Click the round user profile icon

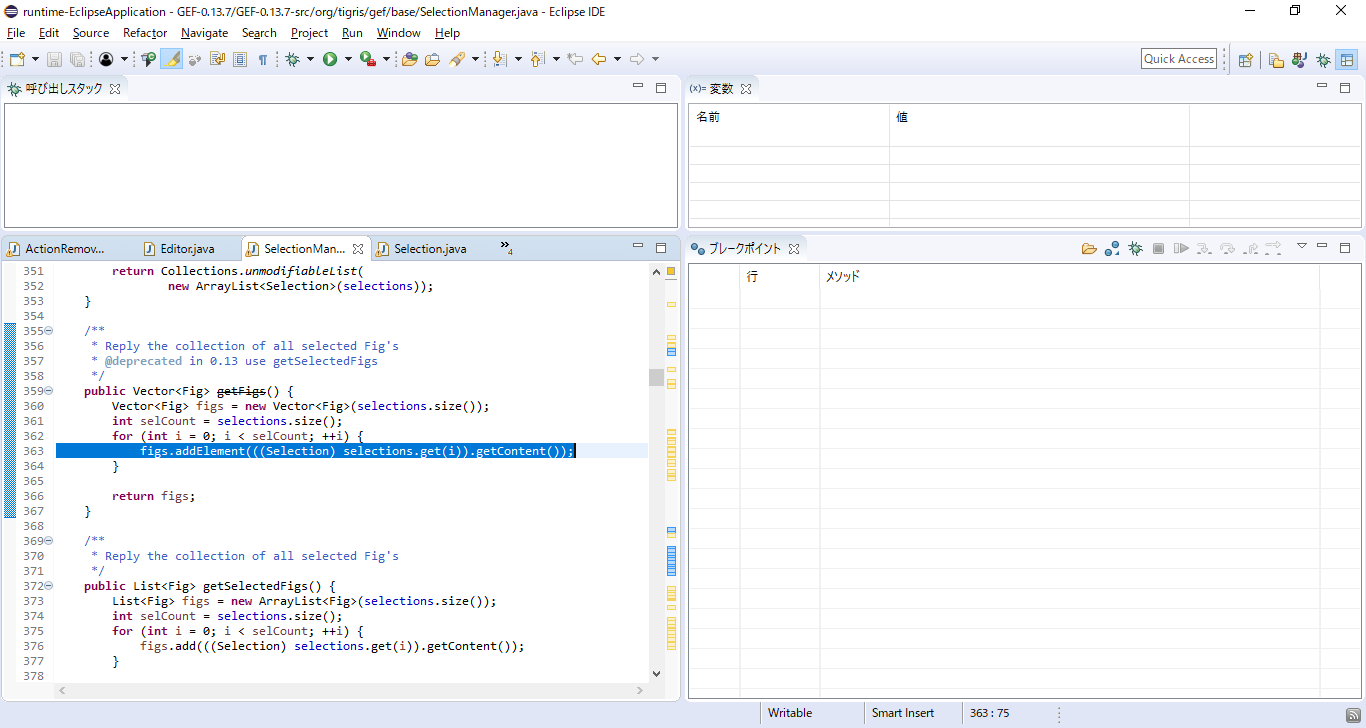[x=106, y=60]
